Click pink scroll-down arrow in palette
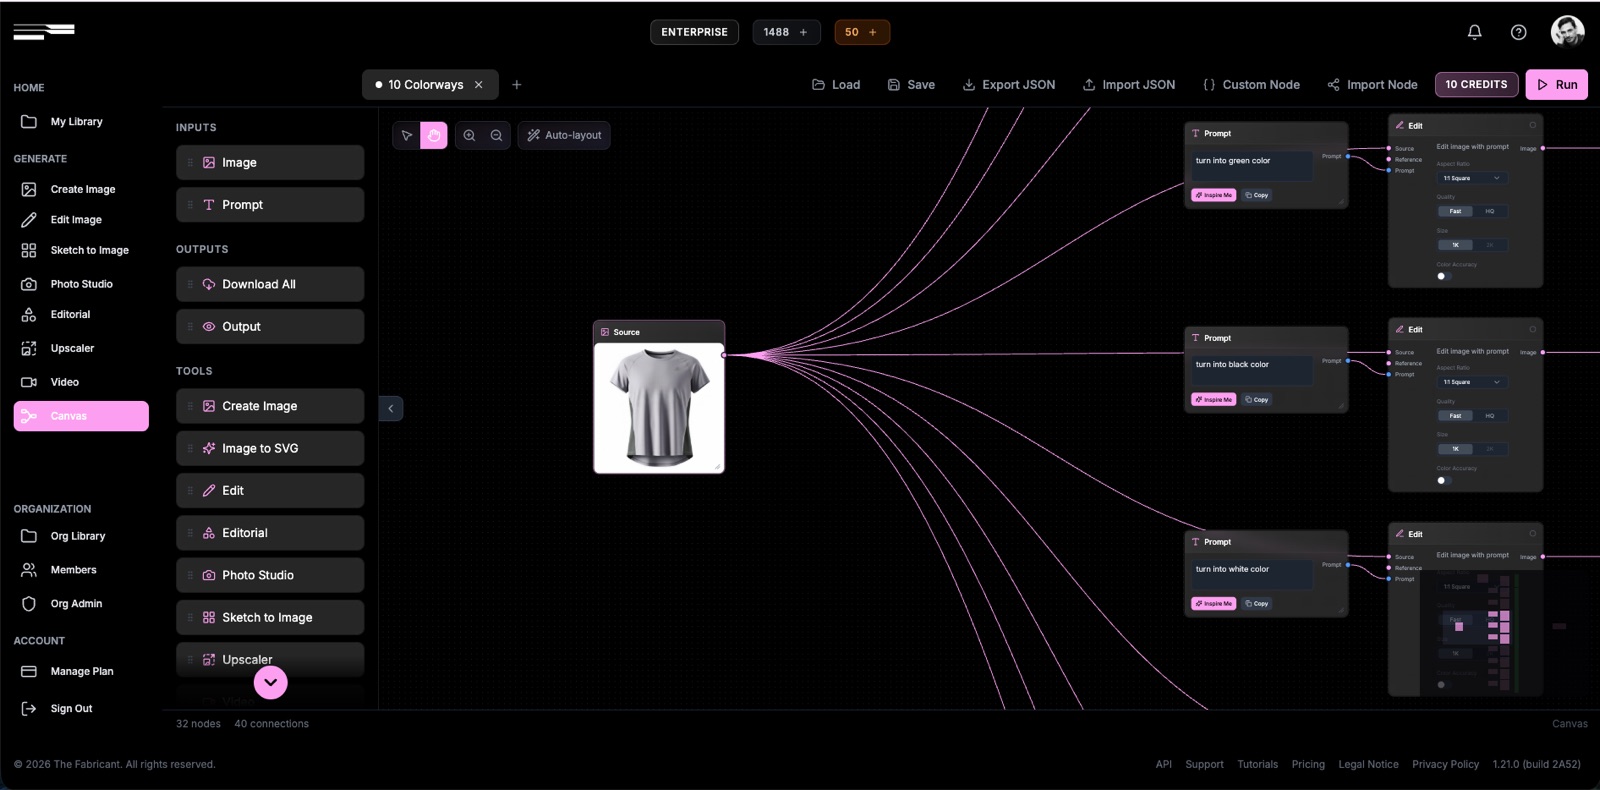1600x790 pixels. (x=270, y=682)
